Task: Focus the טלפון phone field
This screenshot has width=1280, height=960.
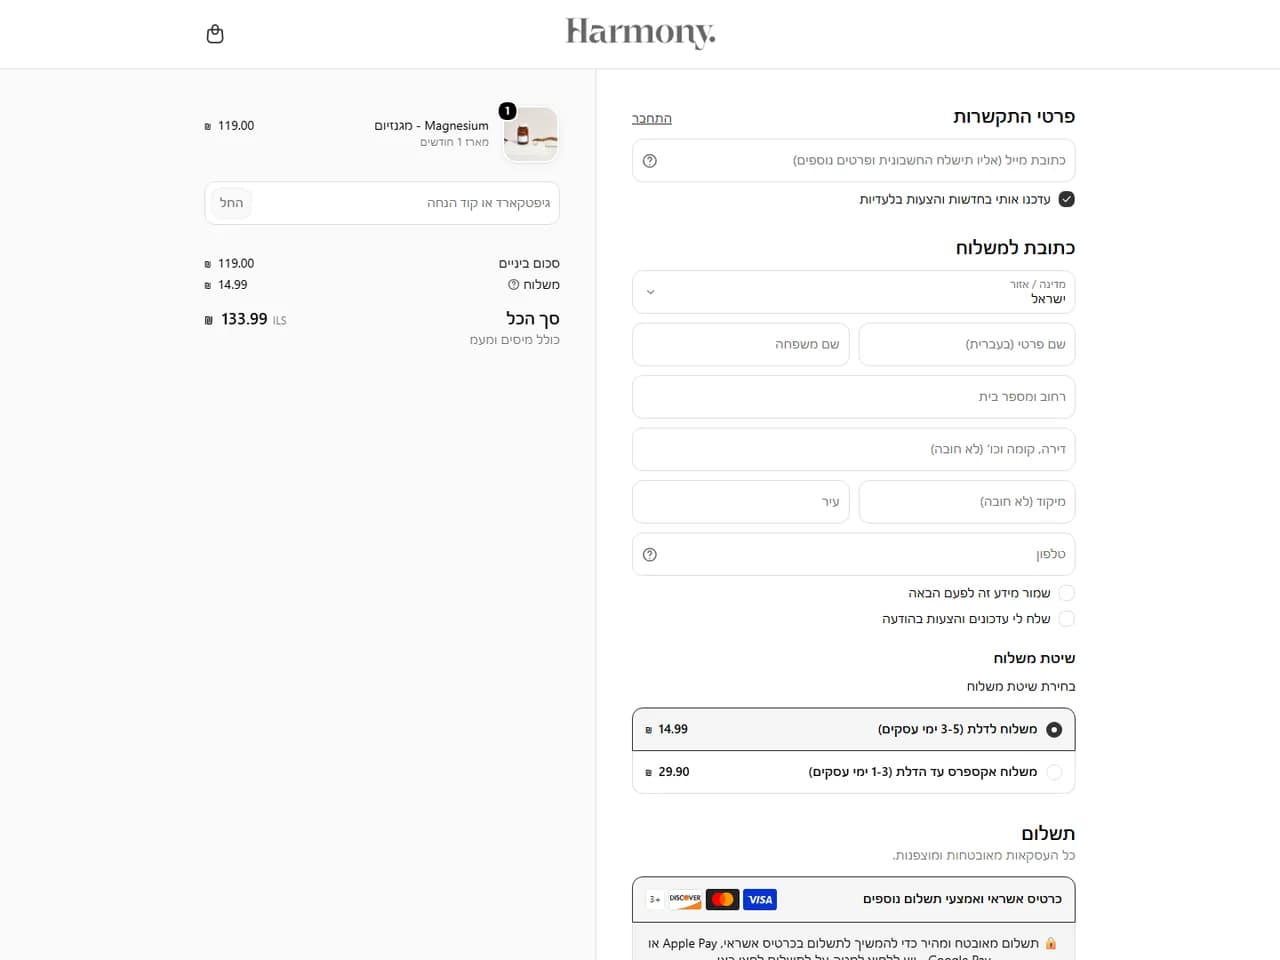Action: click(x=854, y=555)
